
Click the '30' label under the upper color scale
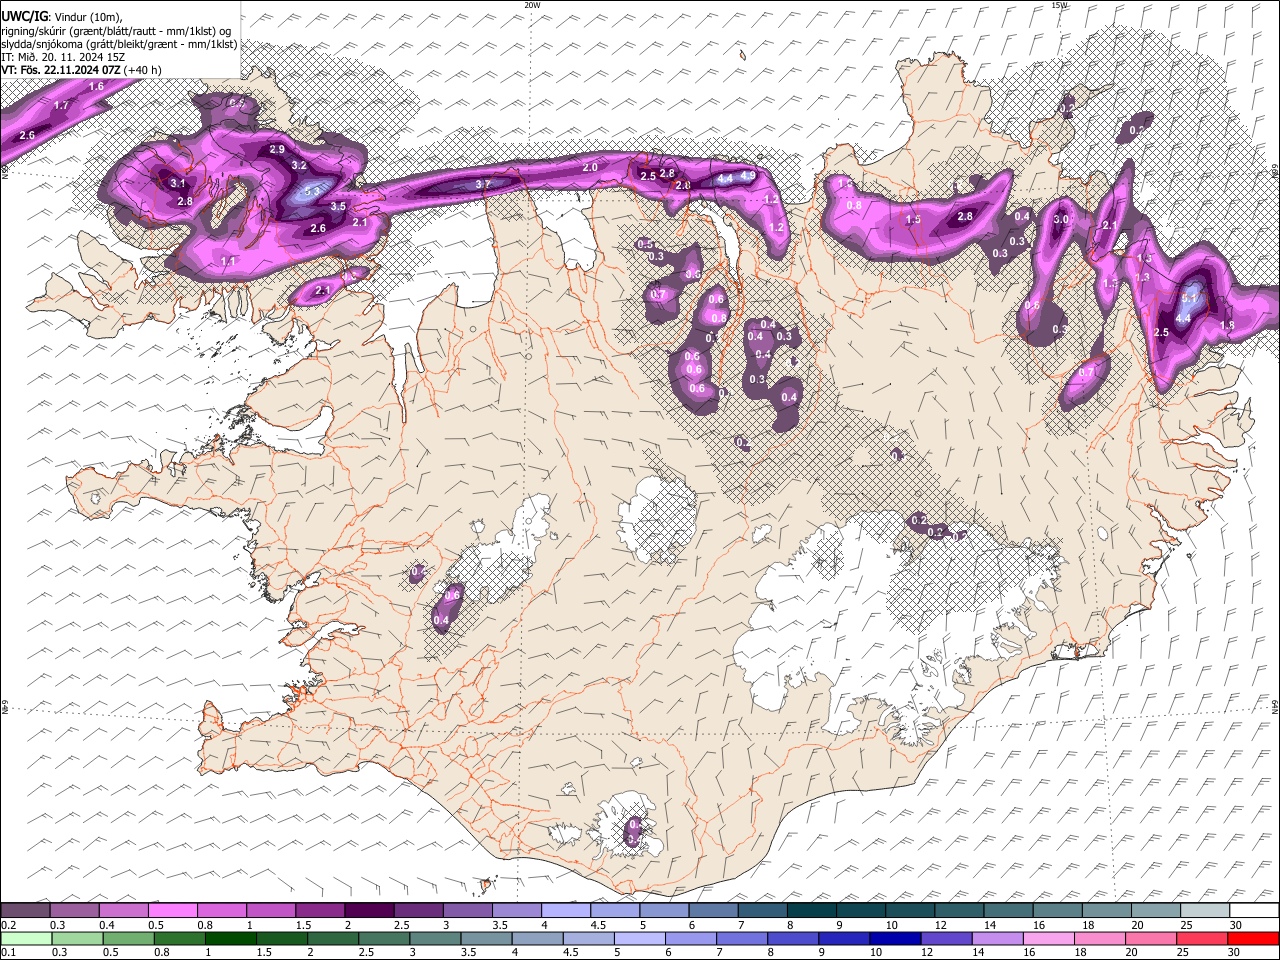pos(1236,925)
